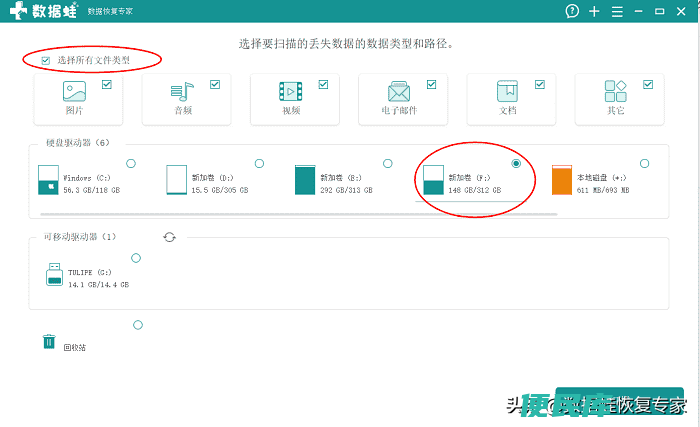Click the 新加卷 (F:) drive icon
This screenshot has height=427, width=700.
[x=433, y=180]
